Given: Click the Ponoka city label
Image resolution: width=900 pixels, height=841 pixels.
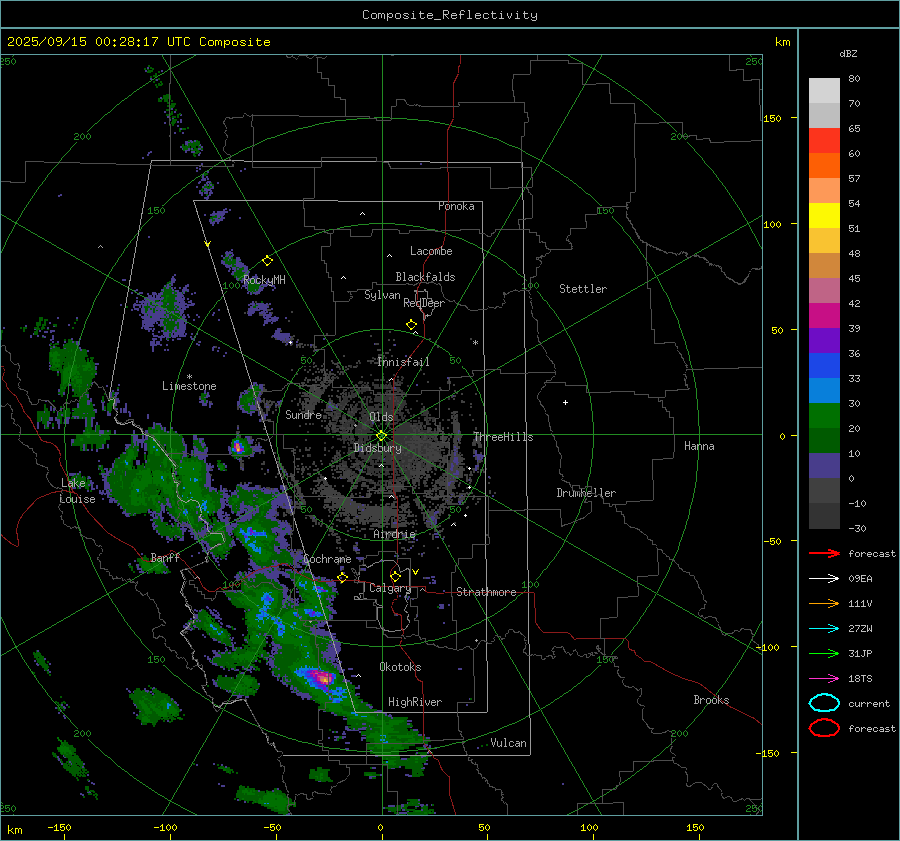Looking at the screenshot, I should (x=456, y=206).
